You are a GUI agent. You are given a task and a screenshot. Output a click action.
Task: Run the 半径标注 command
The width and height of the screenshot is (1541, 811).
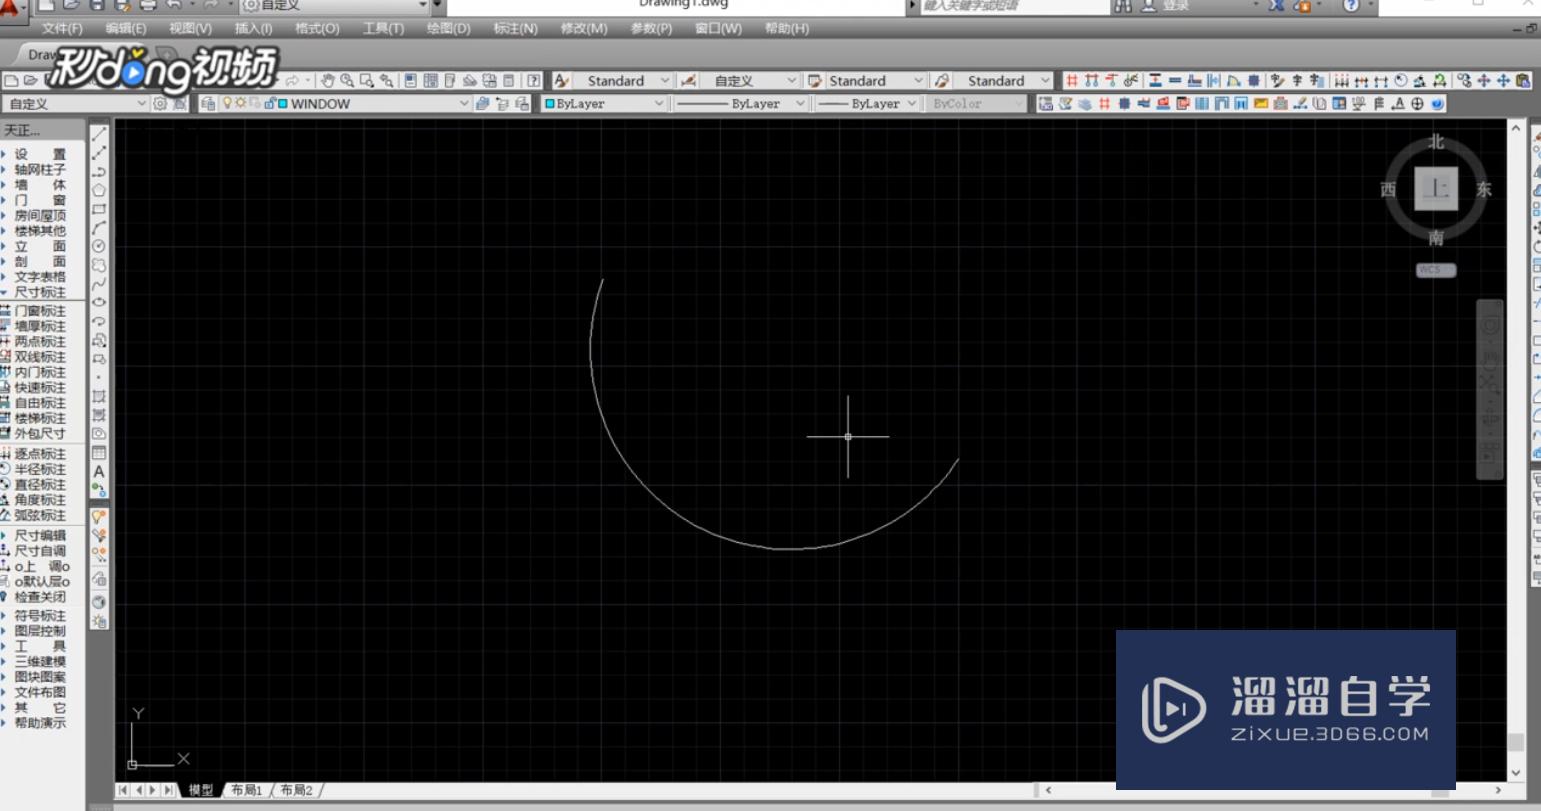click(40, 469)
